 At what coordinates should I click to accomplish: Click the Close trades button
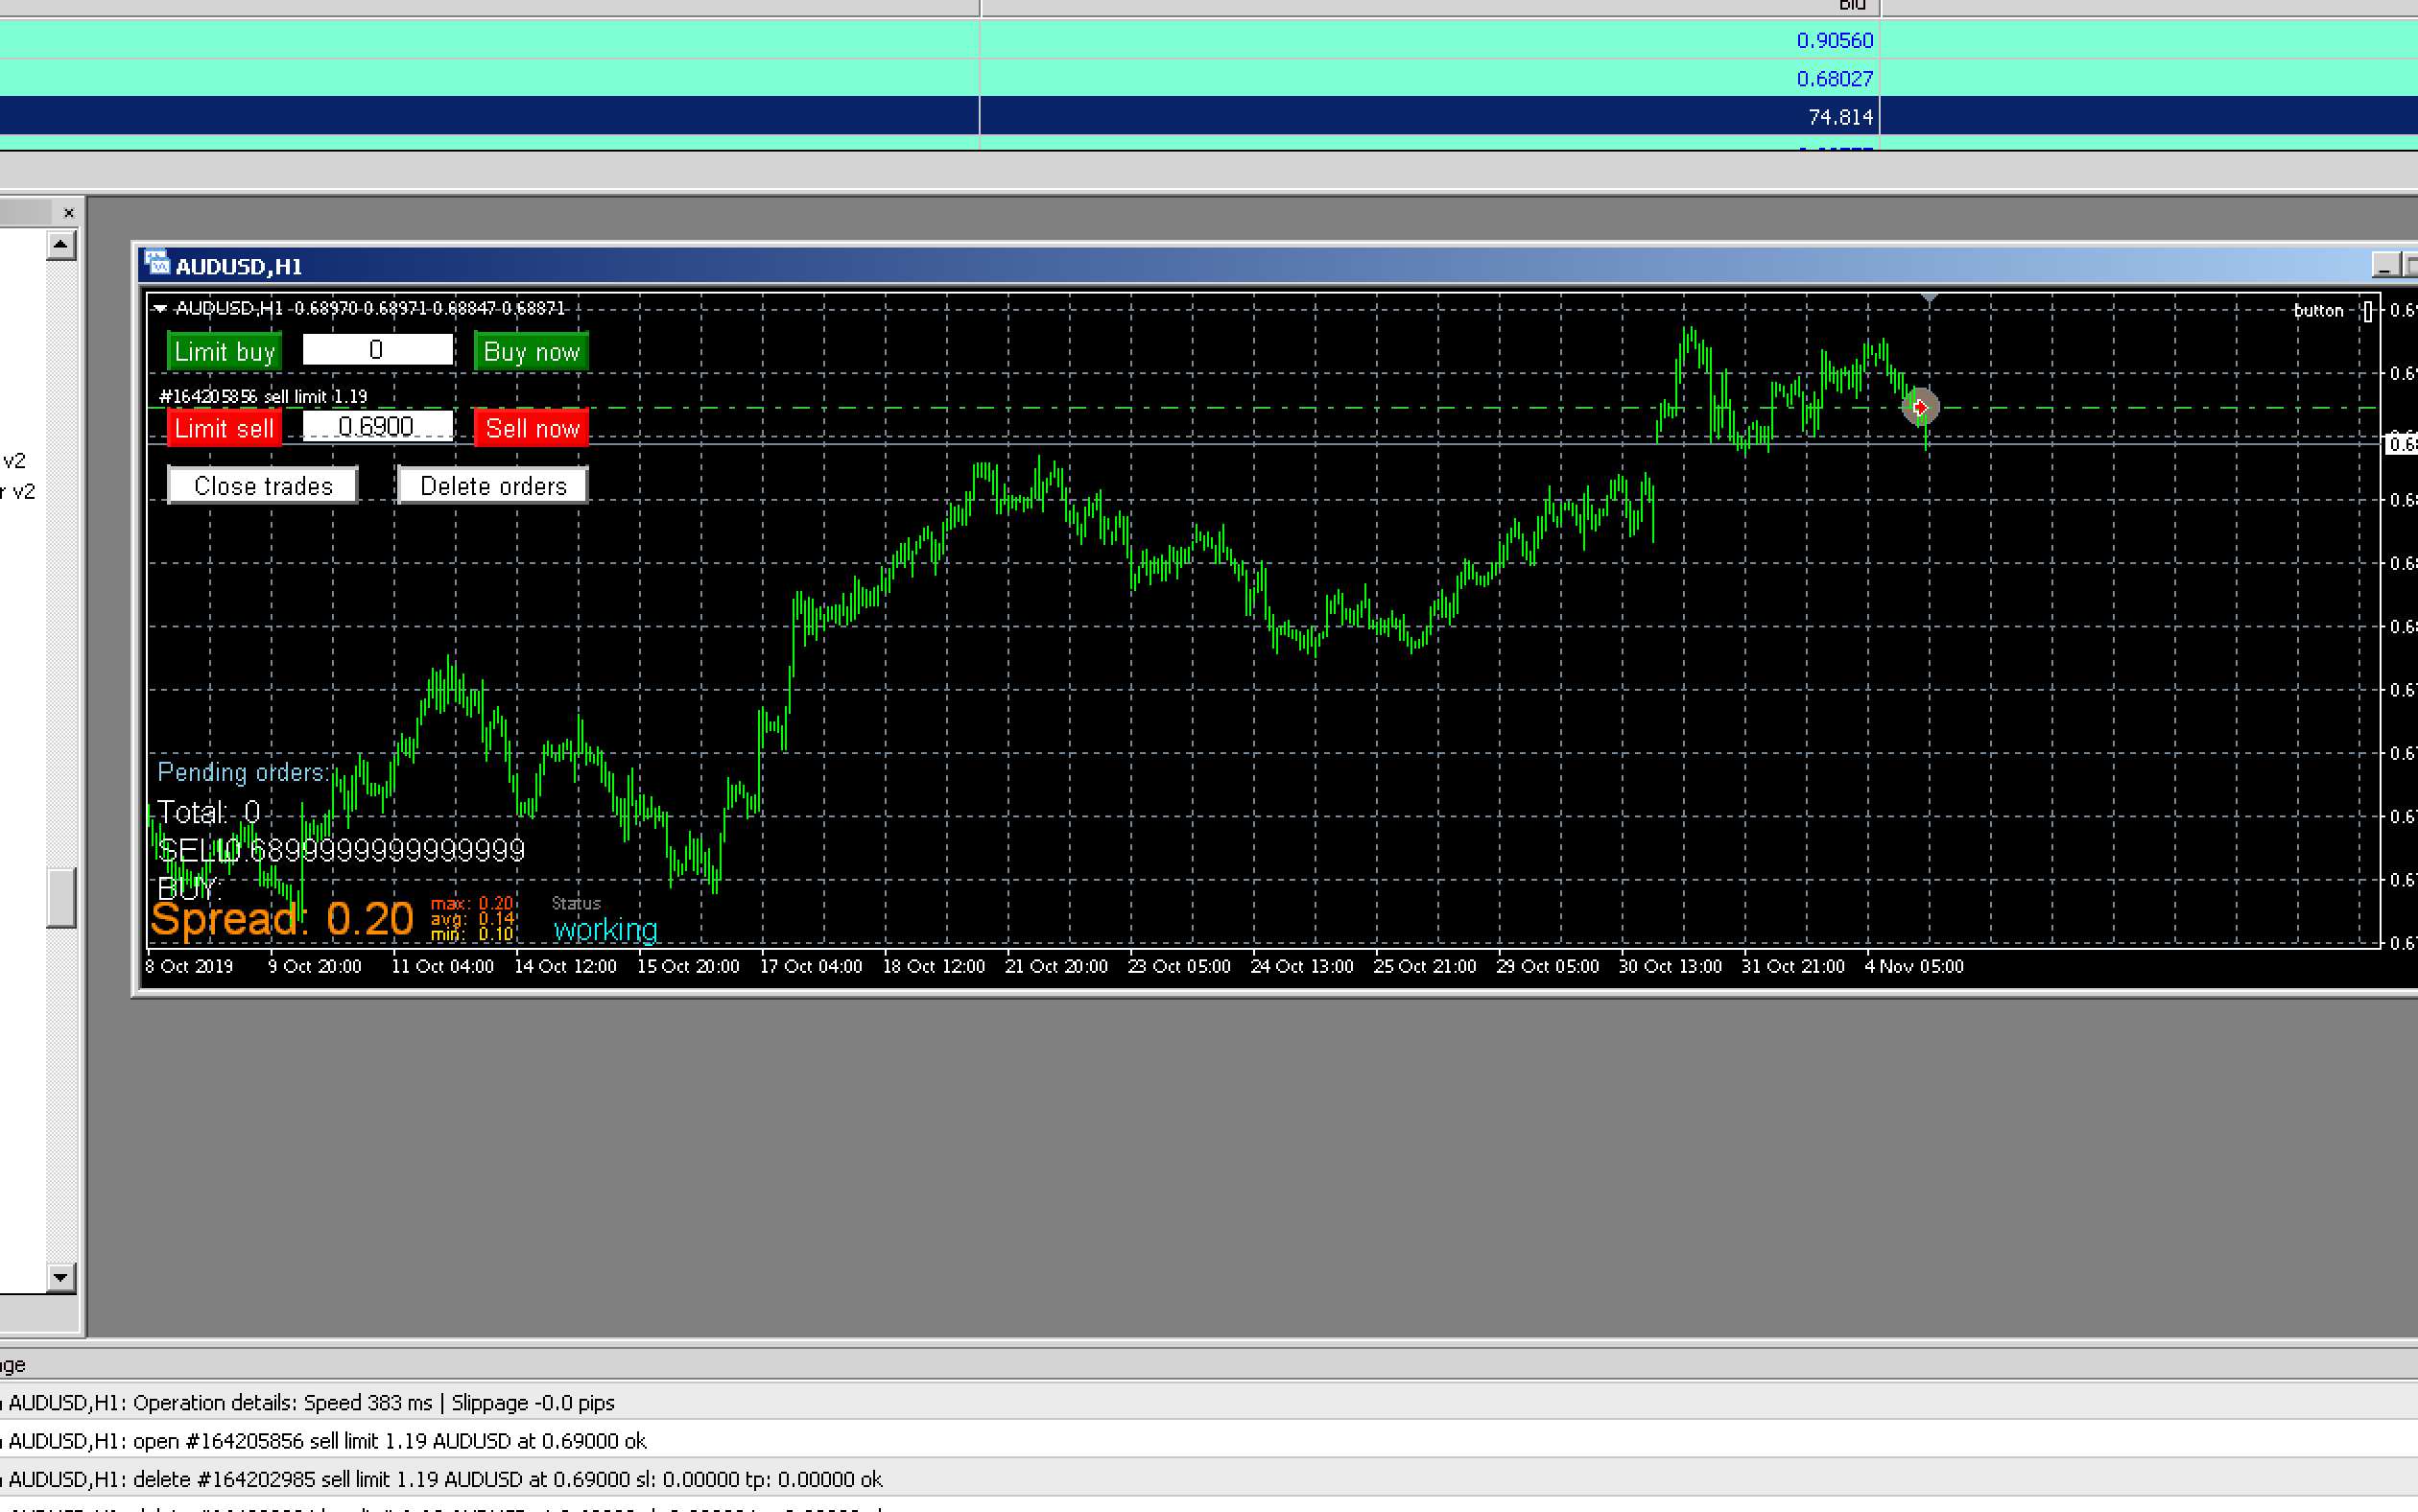(263, 485)
